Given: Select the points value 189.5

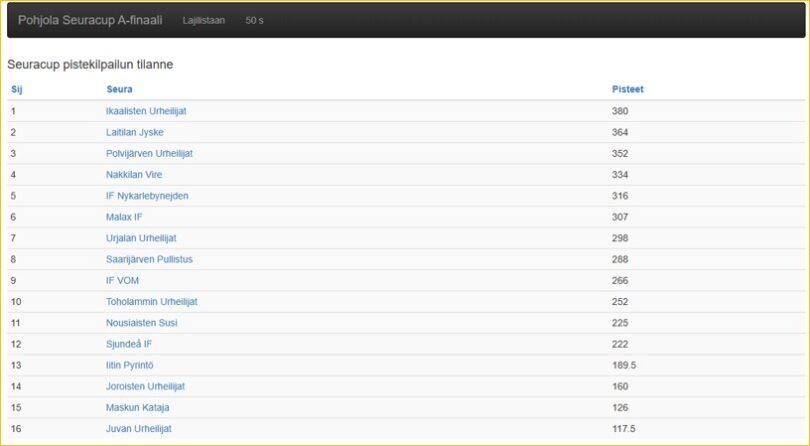Looking at the screenshot, I should click(624, 365).
